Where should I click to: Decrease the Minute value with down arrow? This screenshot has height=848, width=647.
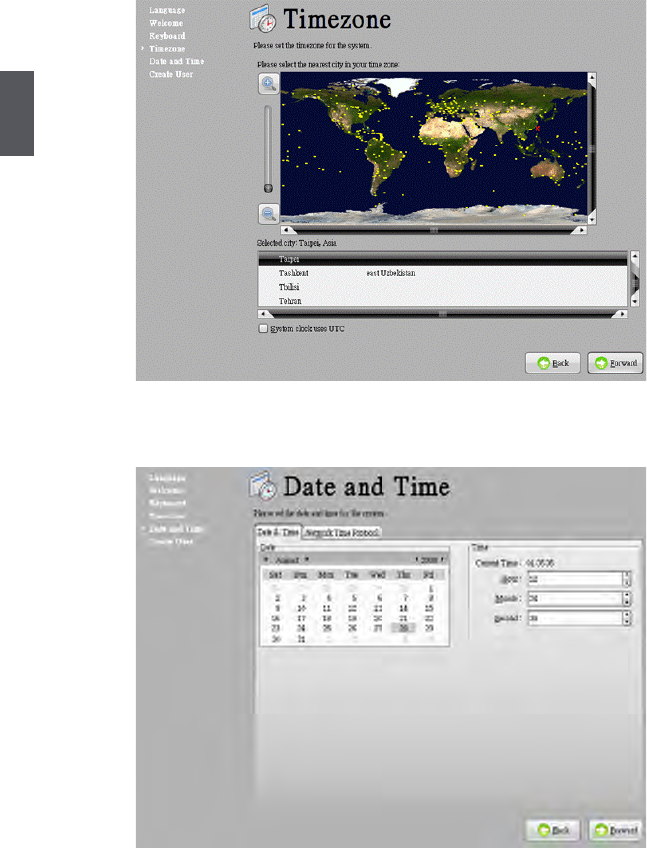pyautogui.click(x=627, y=602)
